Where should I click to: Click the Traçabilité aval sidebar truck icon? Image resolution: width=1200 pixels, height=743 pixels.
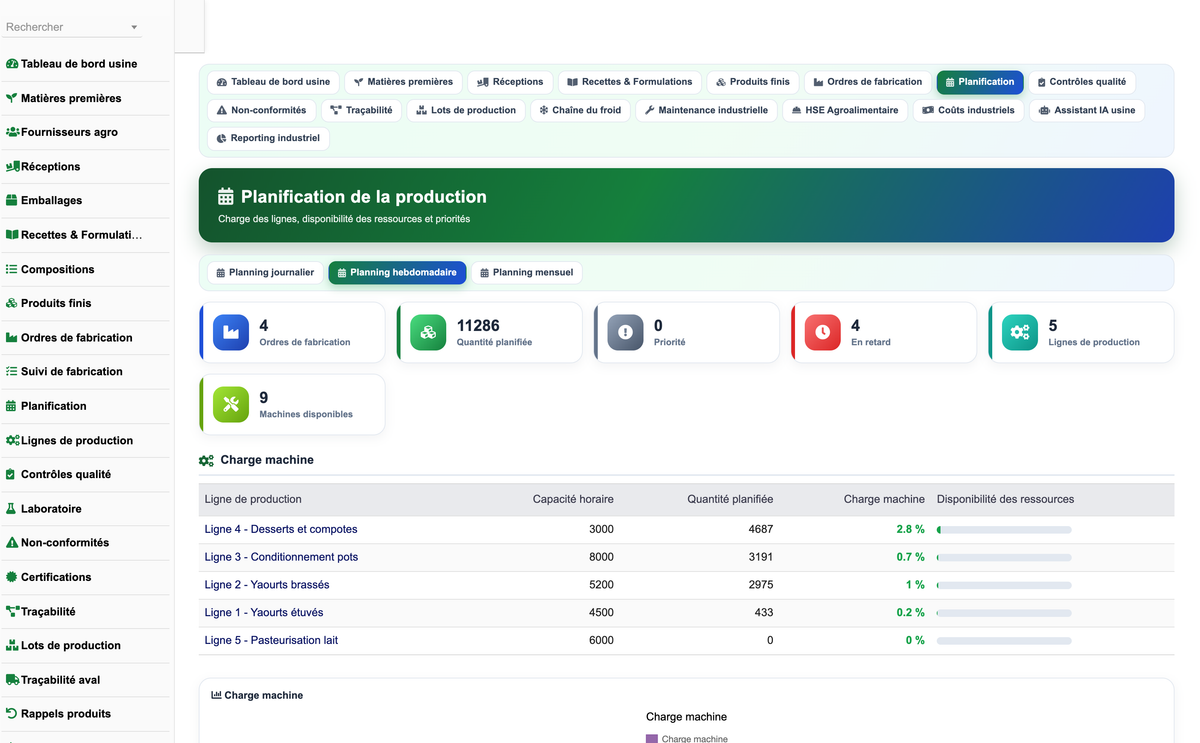point(13,679)
